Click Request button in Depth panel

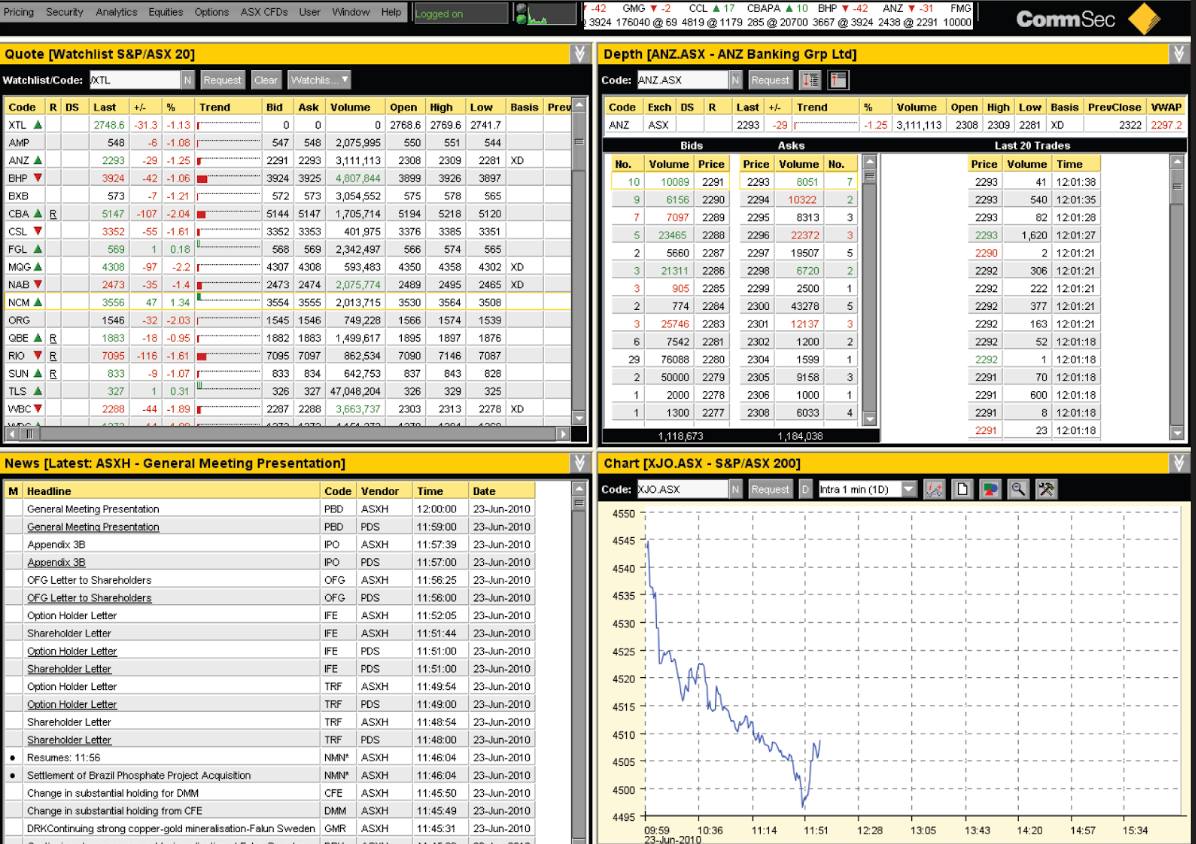point(770,80)
